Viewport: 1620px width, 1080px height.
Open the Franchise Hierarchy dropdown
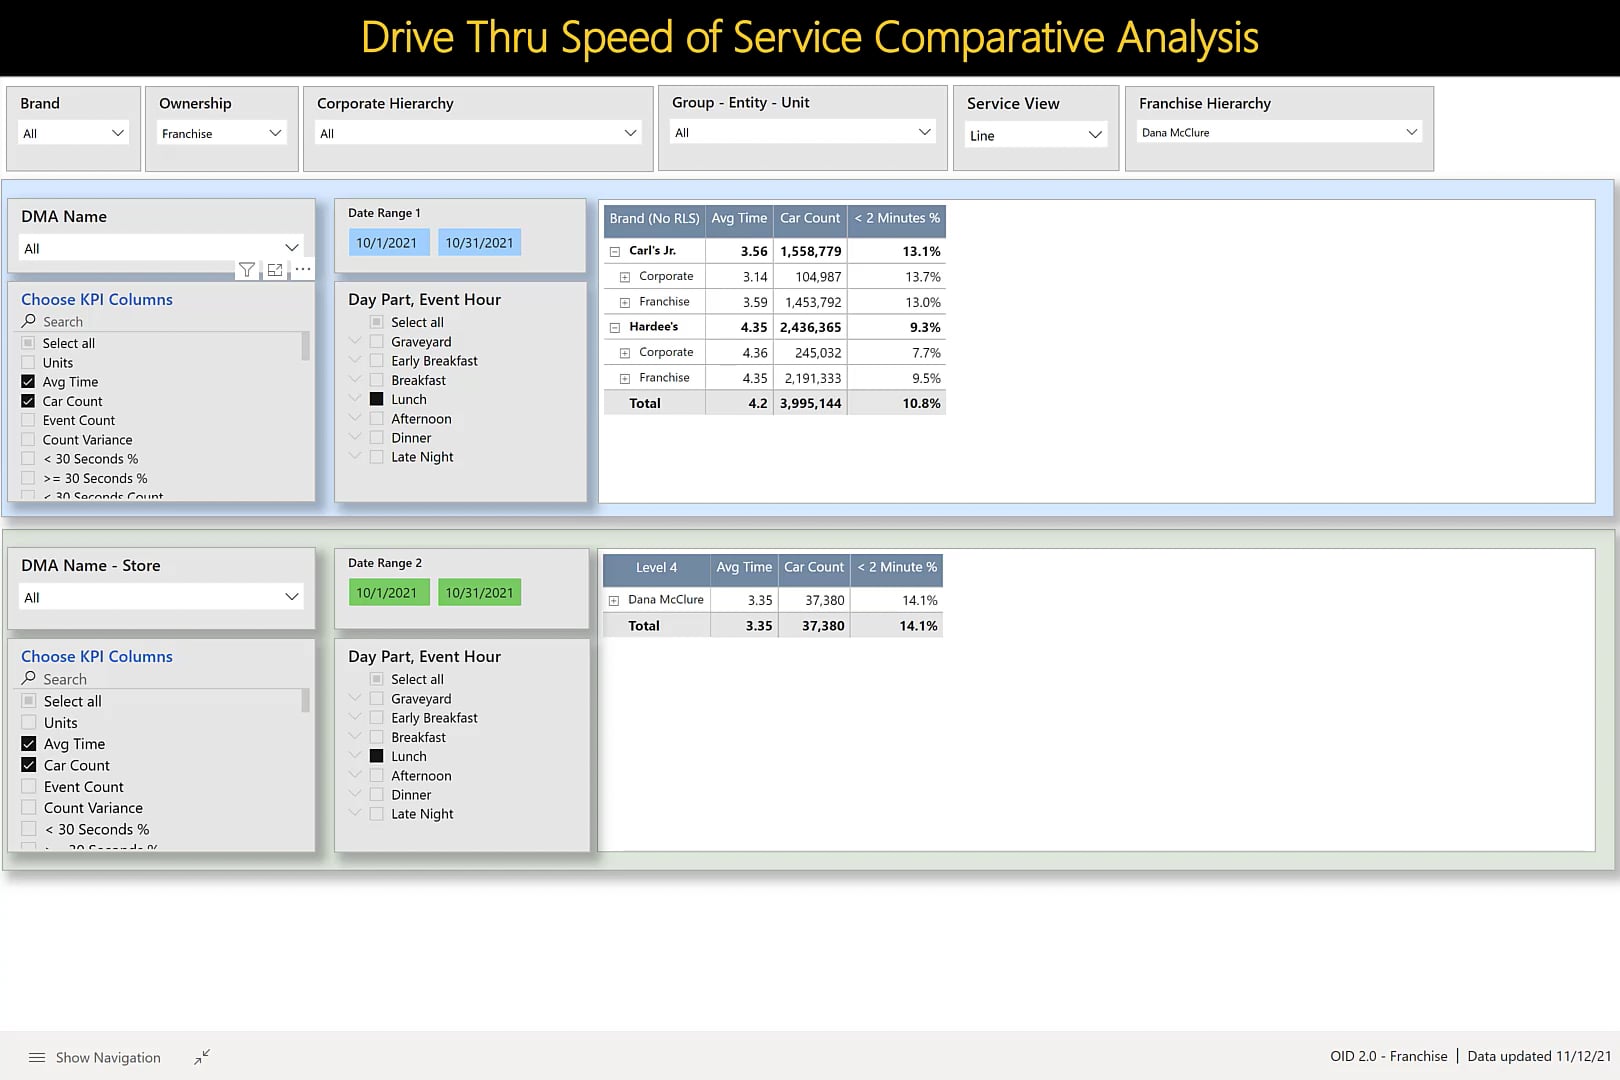pyautogui.click(x=1410, y=131)
